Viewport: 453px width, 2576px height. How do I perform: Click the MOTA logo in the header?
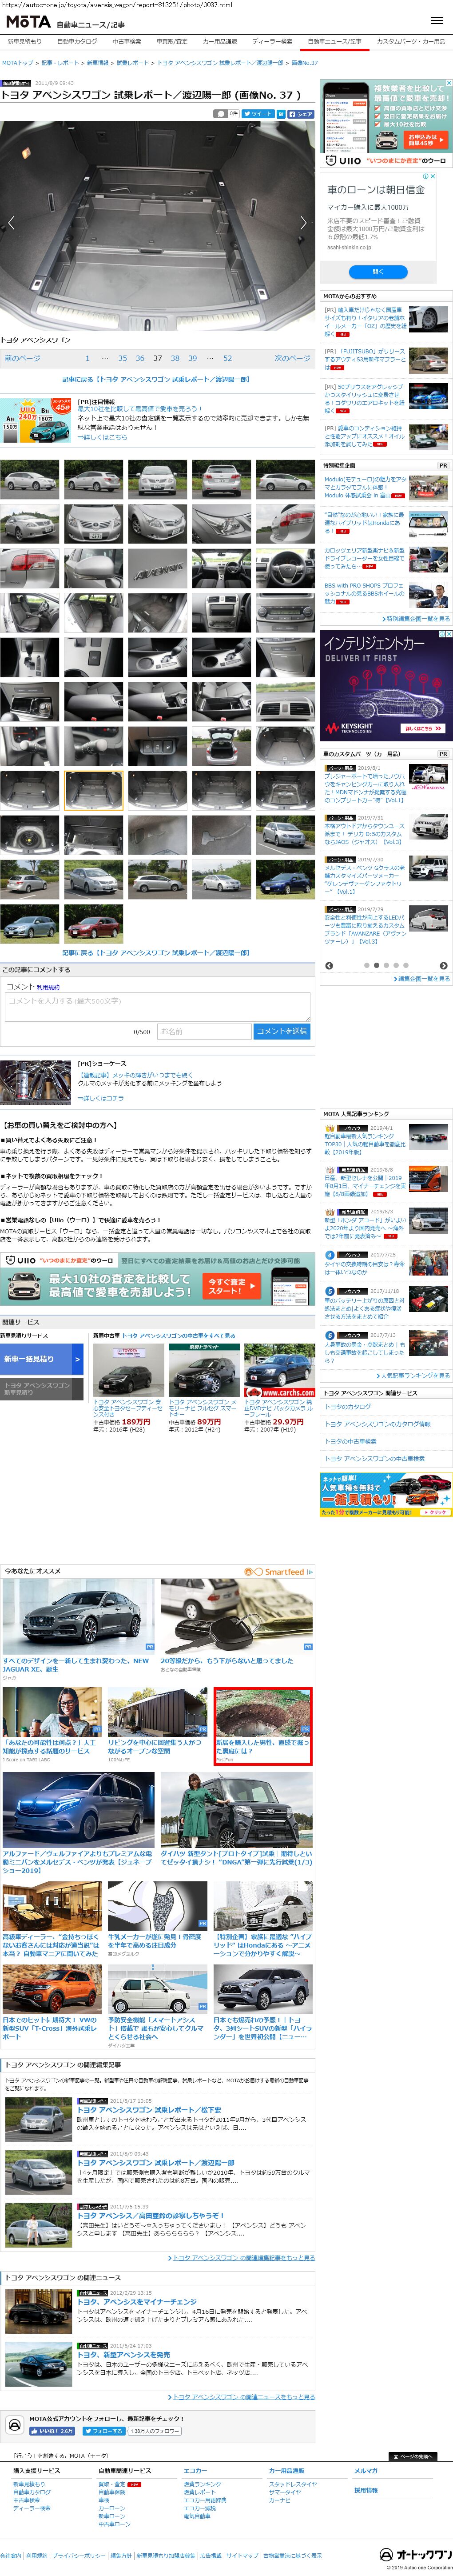[x=28, y=21]
